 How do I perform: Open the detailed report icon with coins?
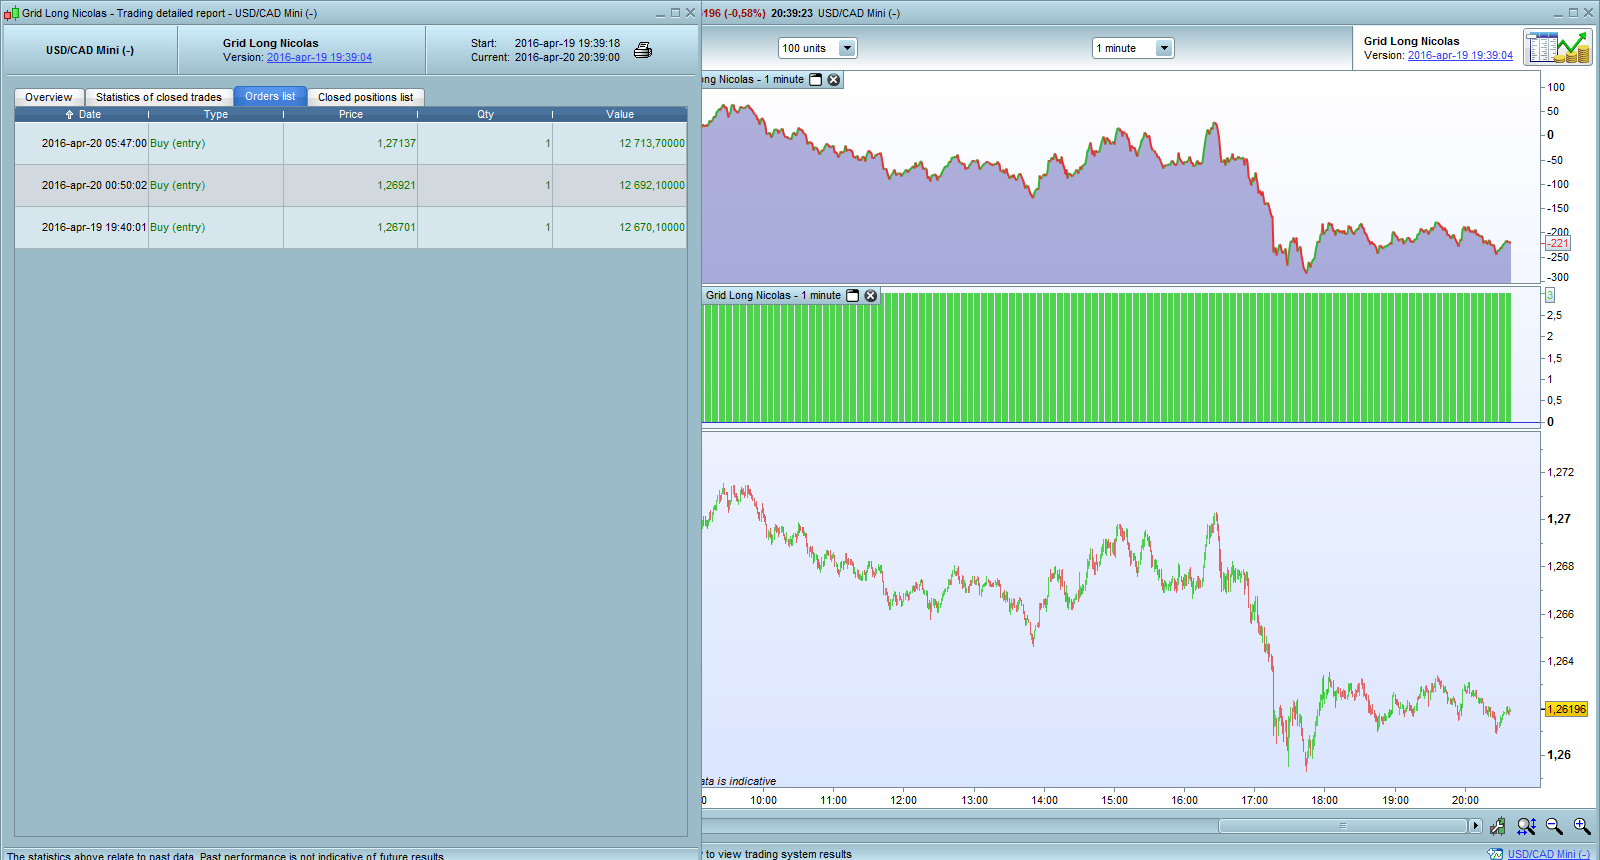[1557, 47]
